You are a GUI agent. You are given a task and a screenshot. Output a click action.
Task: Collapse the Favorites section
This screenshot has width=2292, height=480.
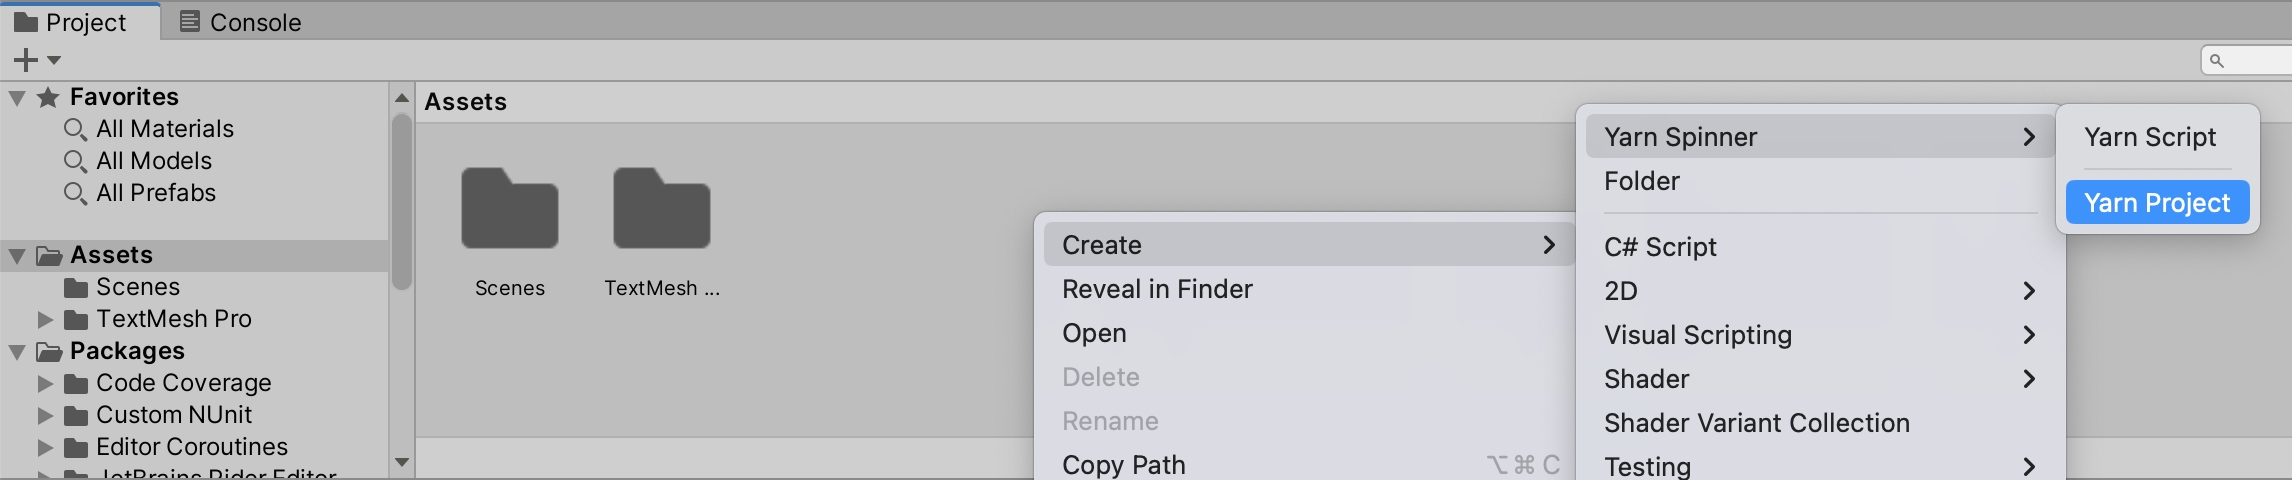[x=17, y=98]
